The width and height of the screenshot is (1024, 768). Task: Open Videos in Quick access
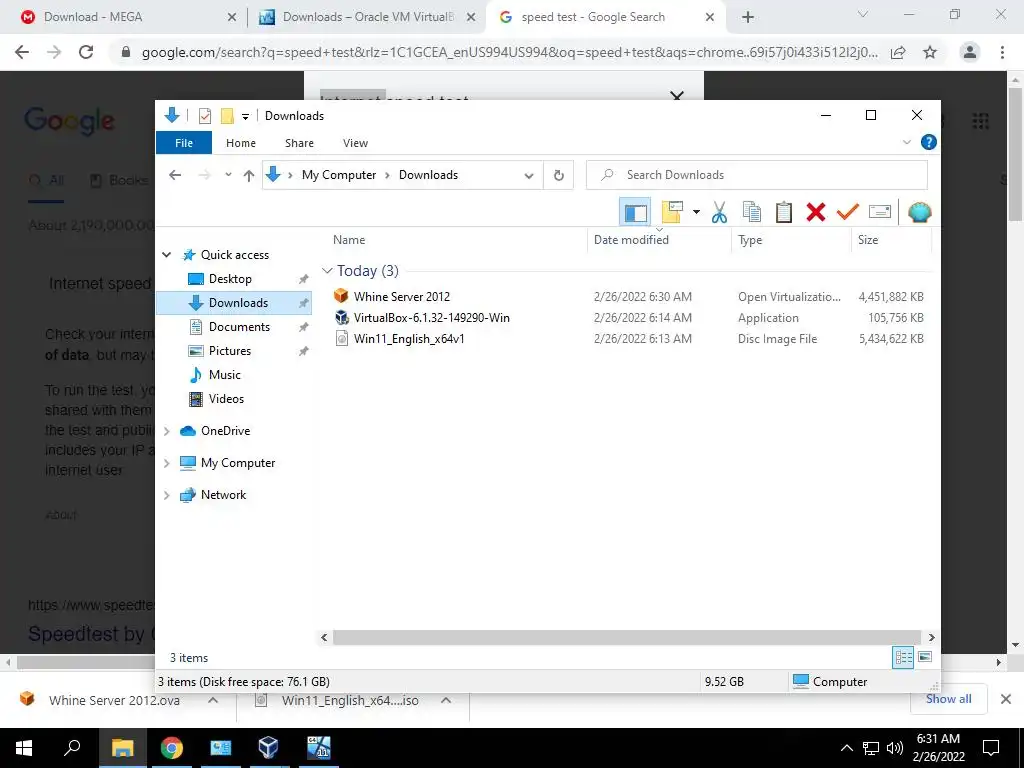[x=226, y=399]
